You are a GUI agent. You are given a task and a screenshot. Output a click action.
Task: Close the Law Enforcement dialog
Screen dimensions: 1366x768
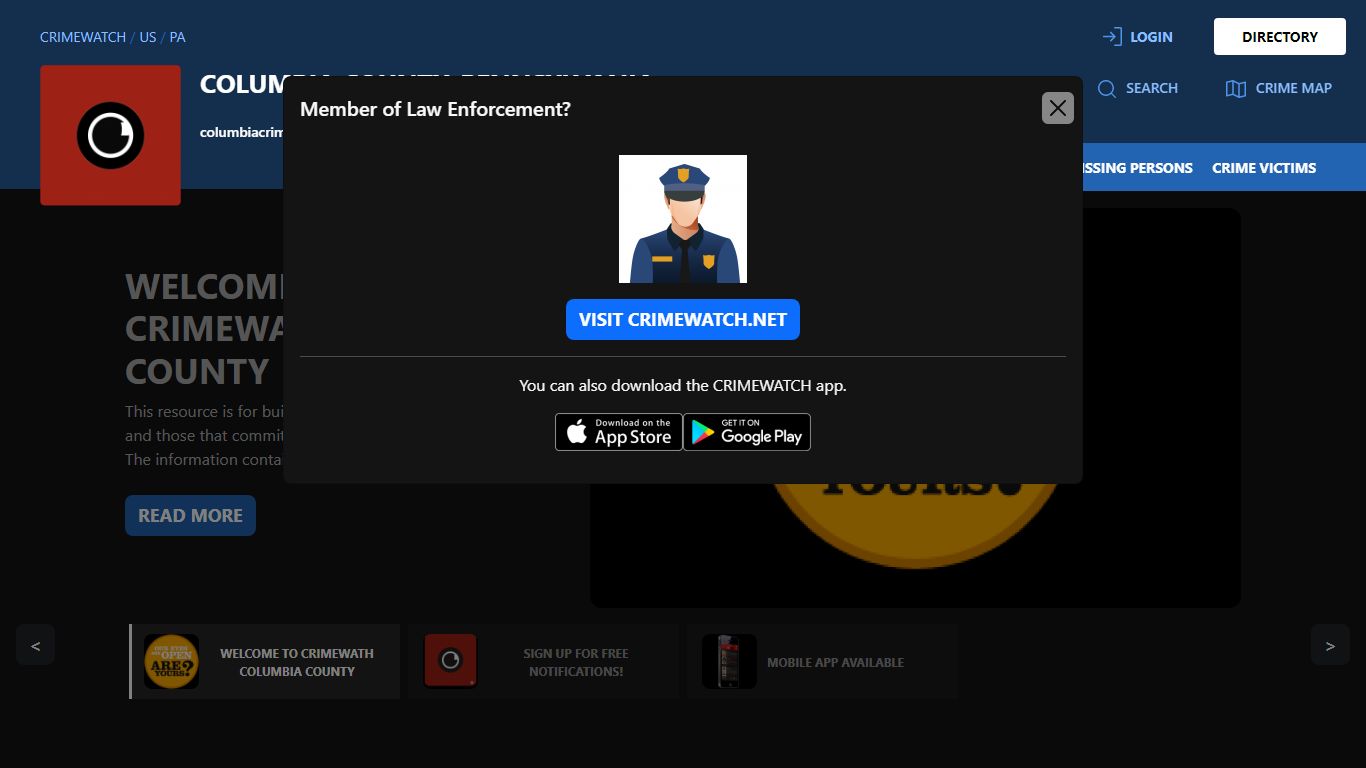[x=1058, y=108]
